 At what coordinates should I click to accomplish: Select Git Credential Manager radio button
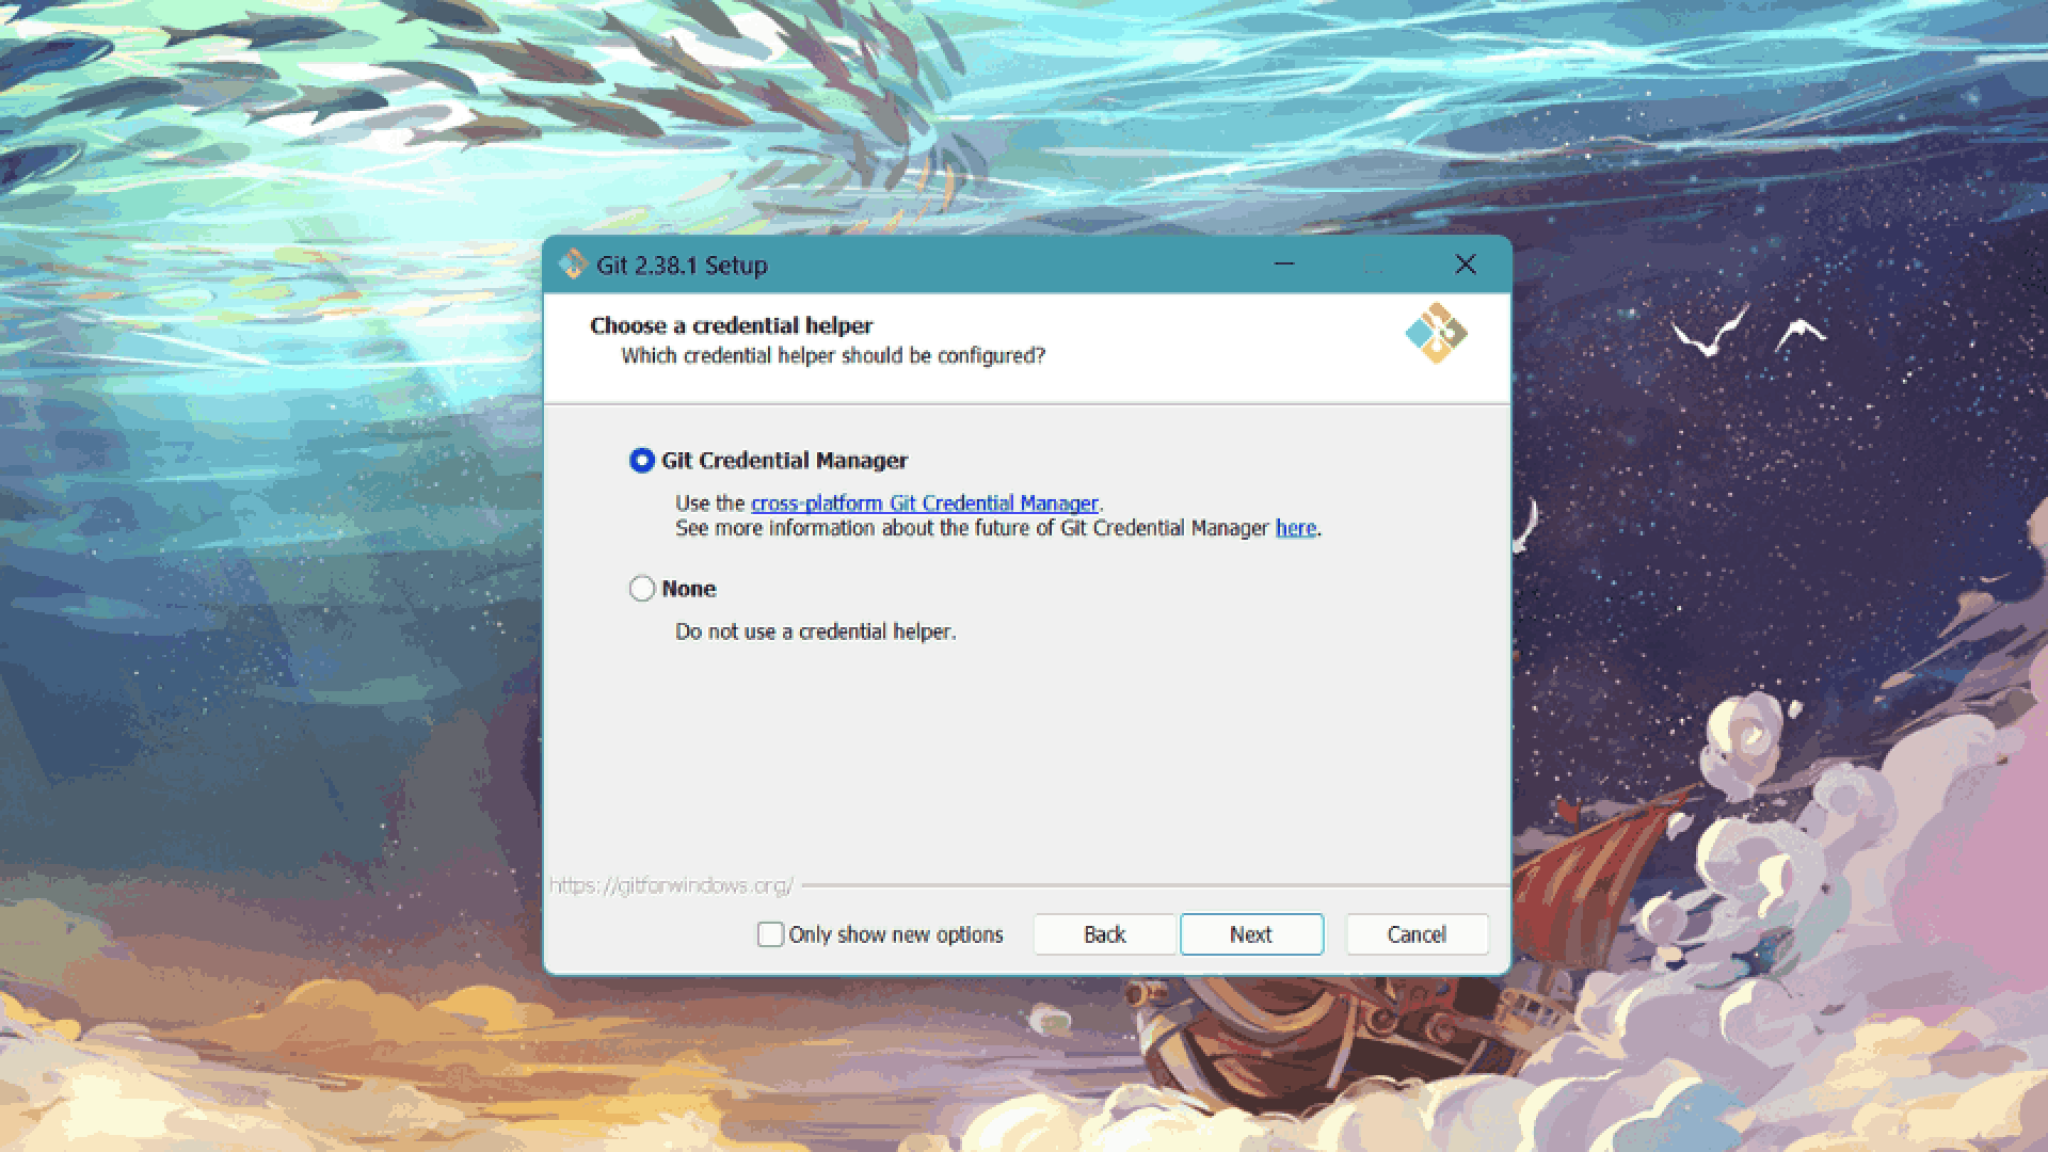tap(640, 460)
